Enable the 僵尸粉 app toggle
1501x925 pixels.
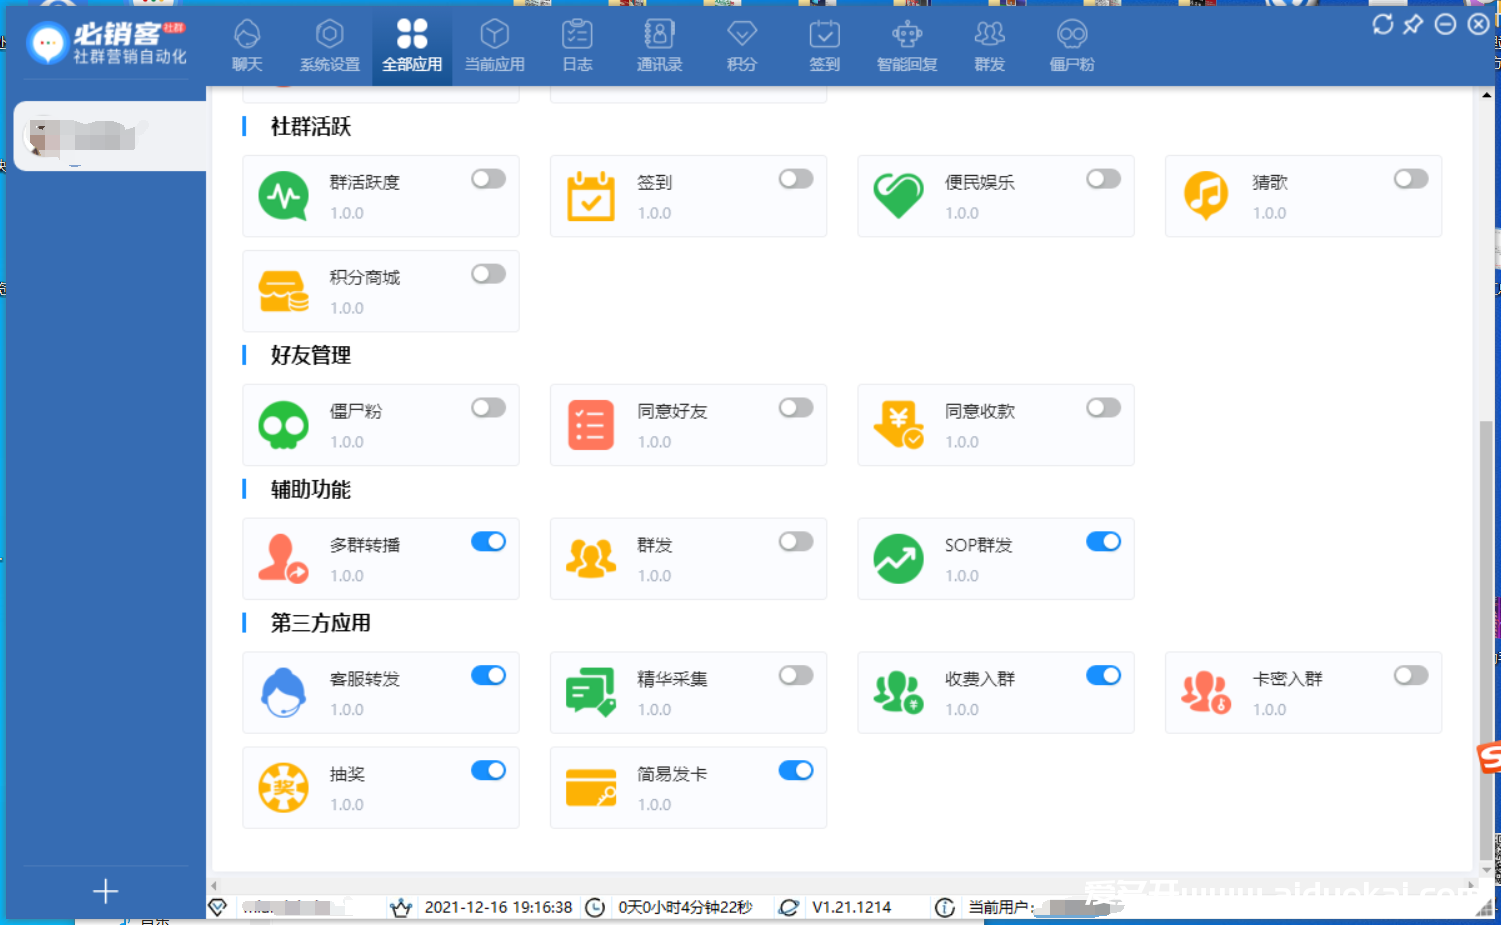pos(489,408)
